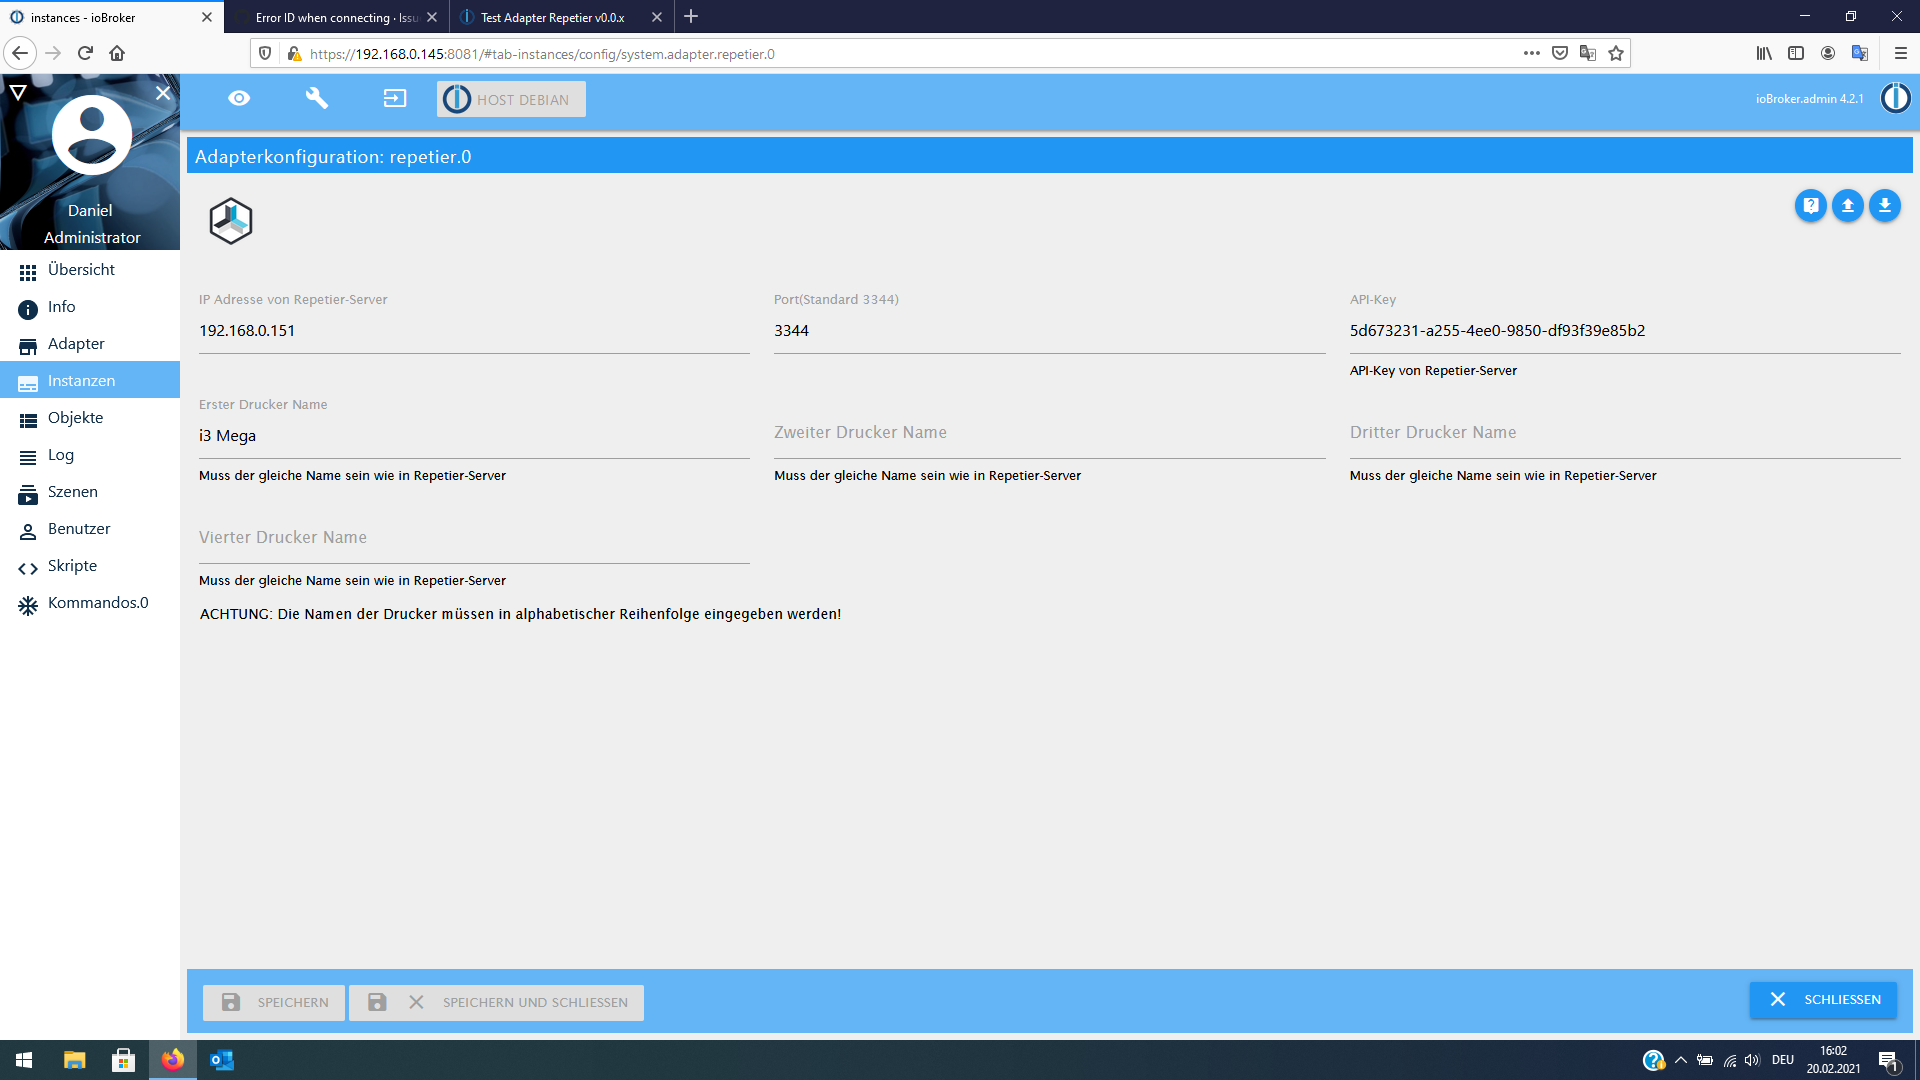Click the volume icon in system tray
The height and width of the screenshot is (1080, 1920).
coord(1753,1060)
